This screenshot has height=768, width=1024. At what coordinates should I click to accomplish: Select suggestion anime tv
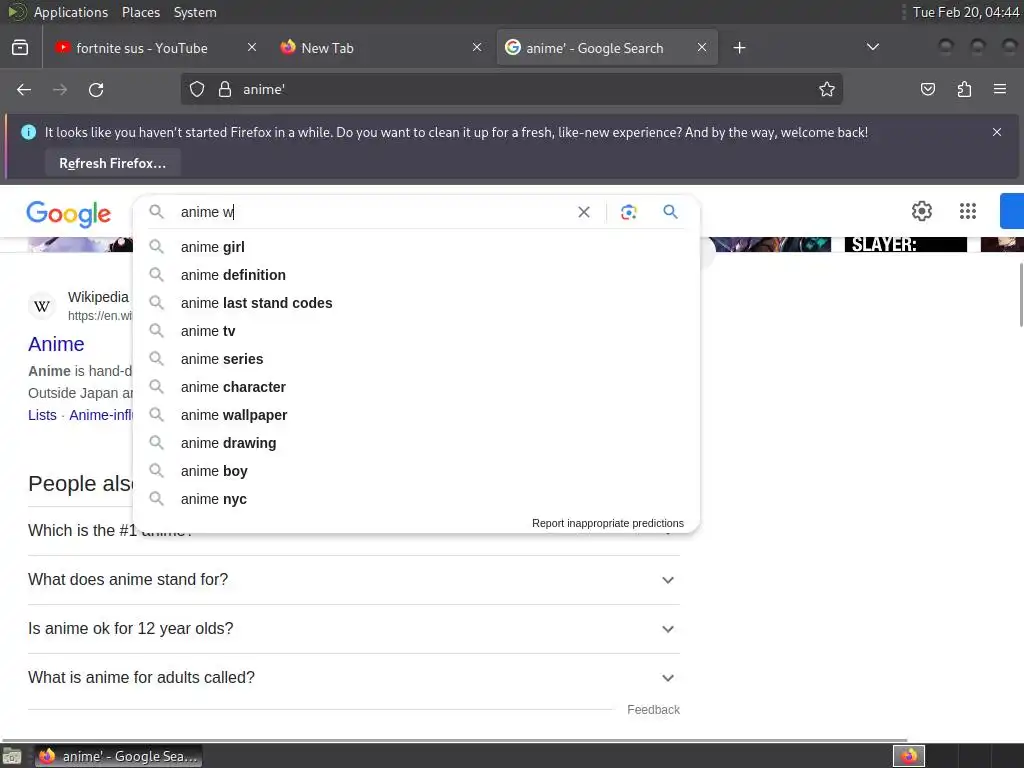(x=416, y=331)
